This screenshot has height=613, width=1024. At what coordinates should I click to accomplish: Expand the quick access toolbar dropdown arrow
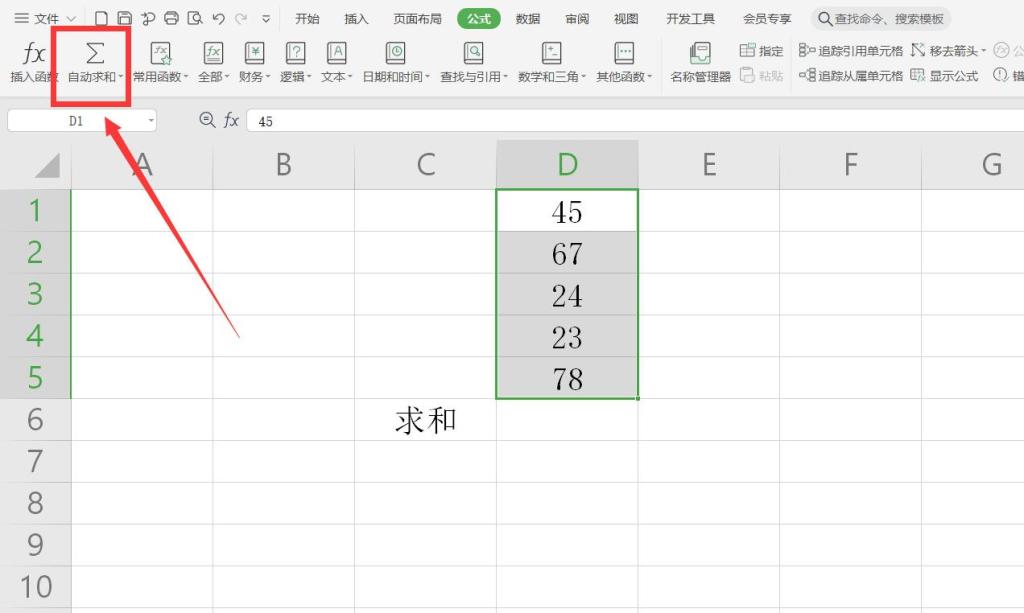click(x=266, y=19)
